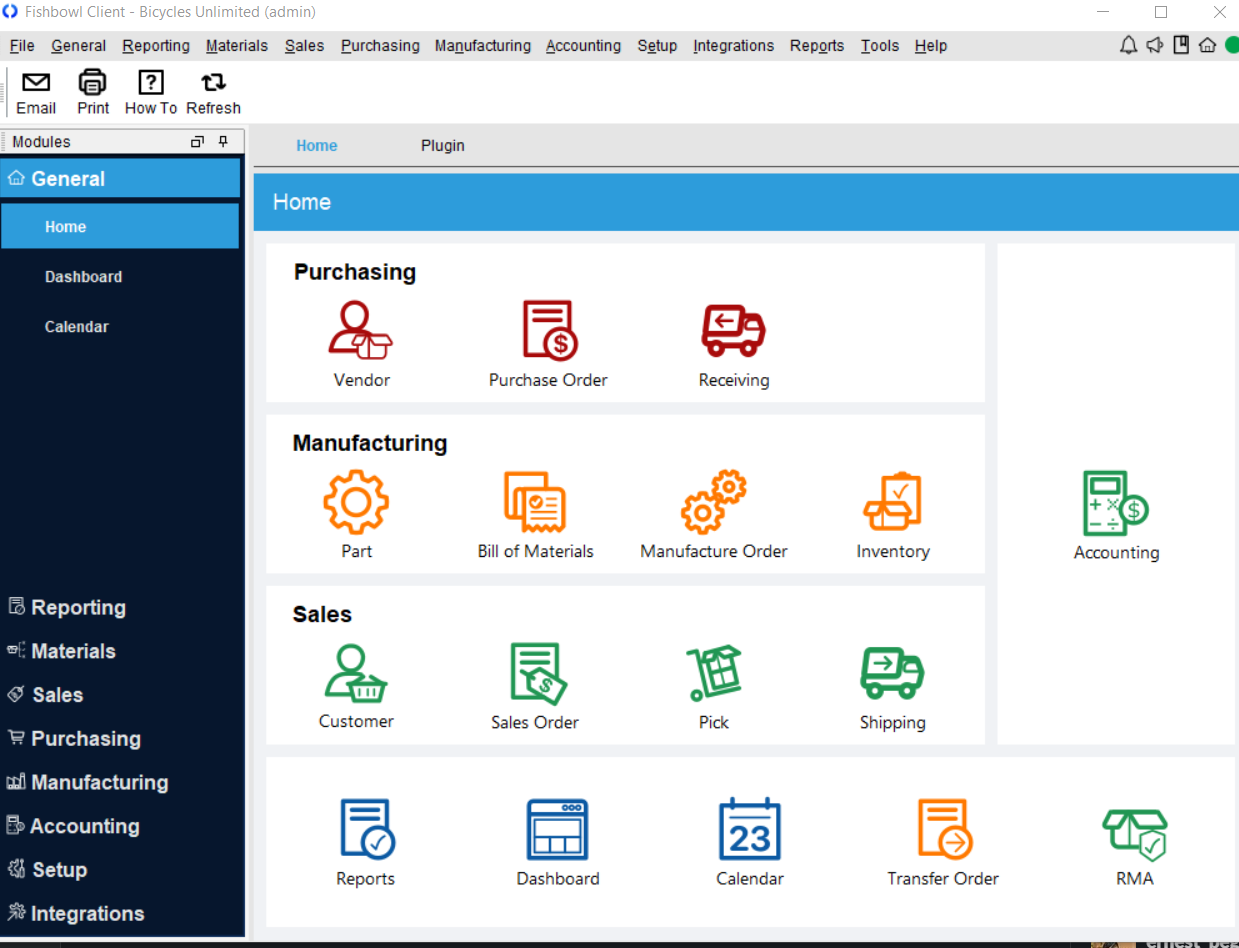Open the Sales menu

[304, 46]
